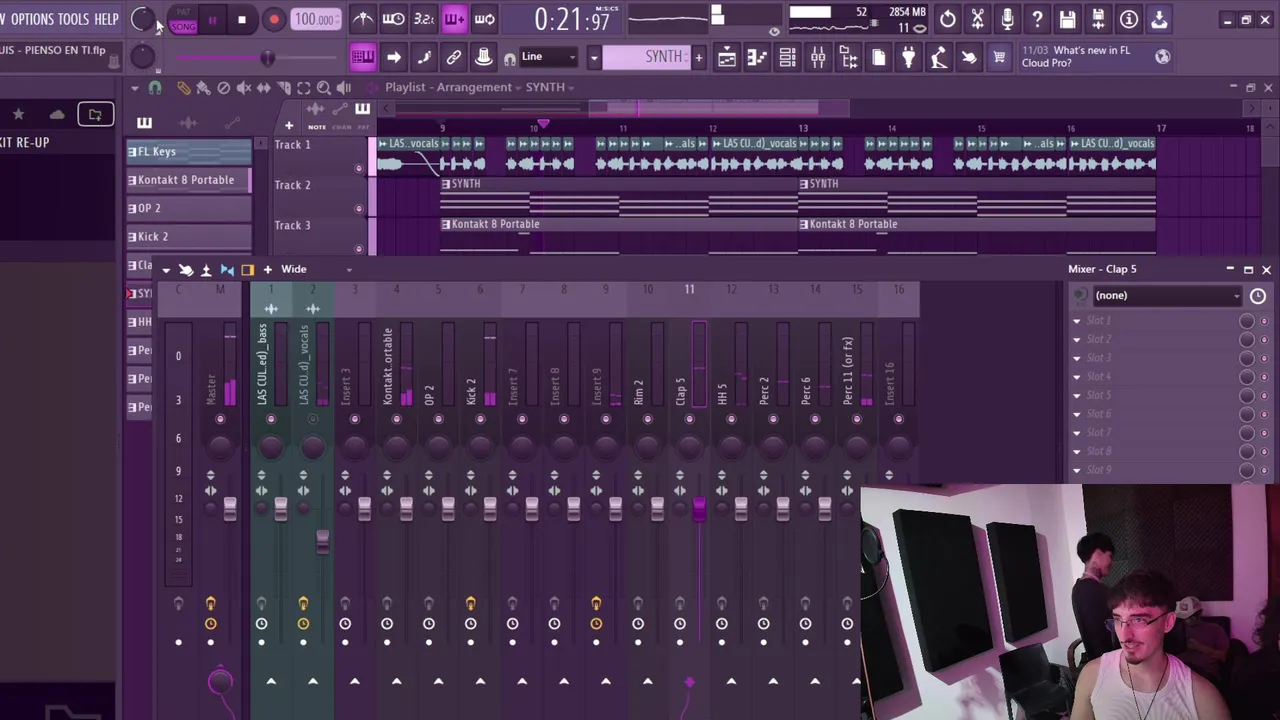The image size is (1280, 720).
Task: Expand Slot 5 effect menu arrow
Action: 1077,395
